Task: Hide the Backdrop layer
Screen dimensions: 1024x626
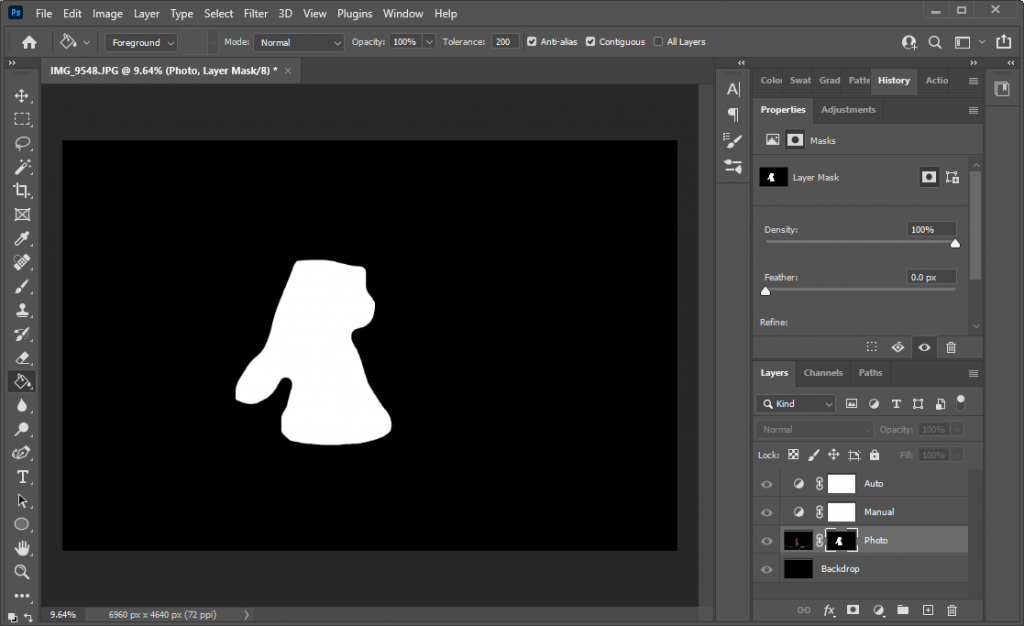Action: [766, 568]
